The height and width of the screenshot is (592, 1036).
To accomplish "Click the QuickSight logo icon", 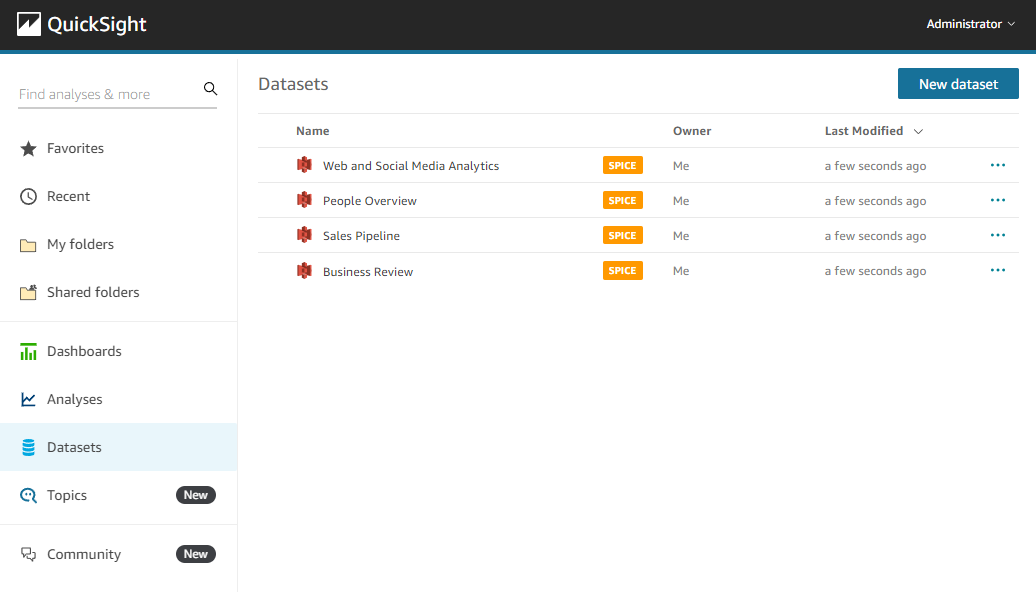I will tap(28, 24).
